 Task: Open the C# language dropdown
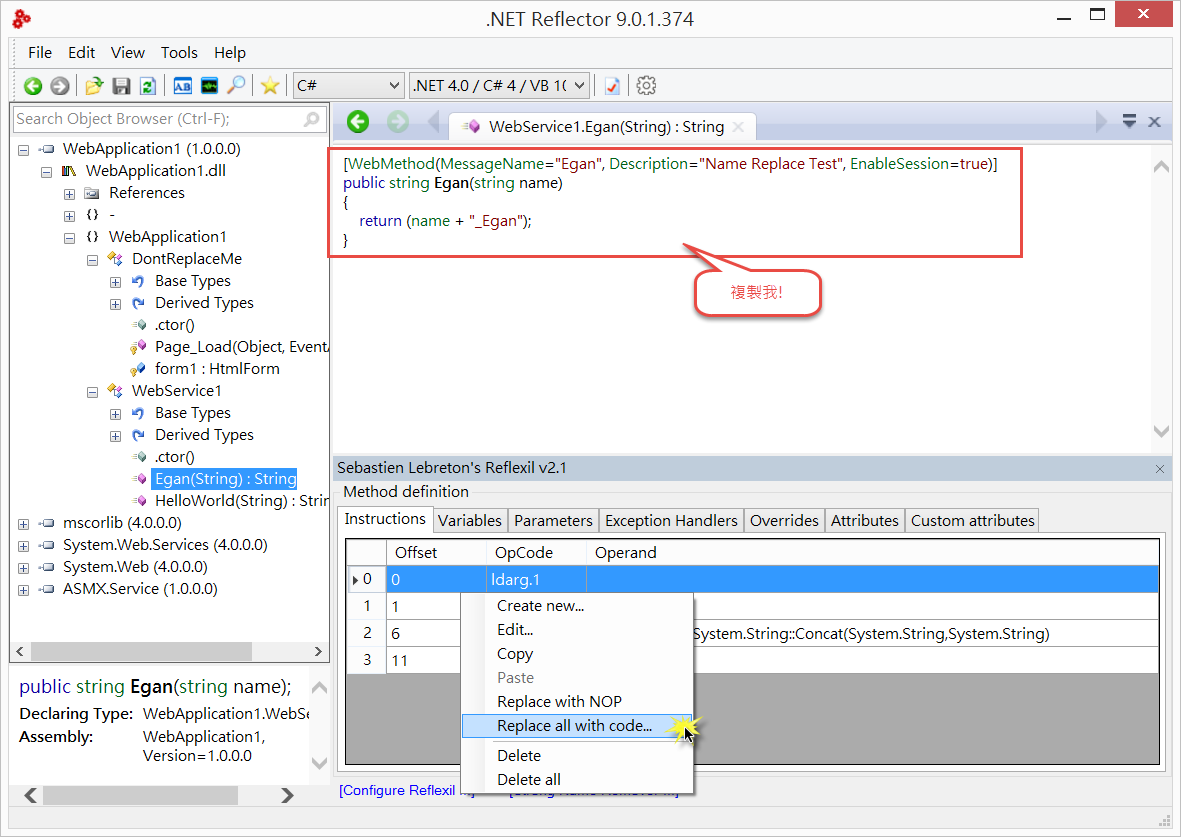tap(347, 85)
